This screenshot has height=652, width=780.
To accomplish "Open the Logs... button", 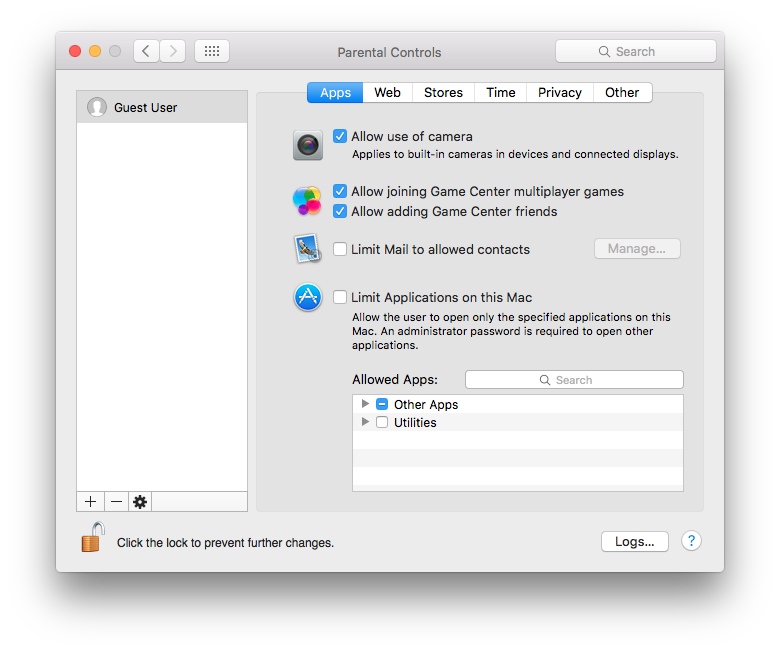I will (x=634, y=541).
